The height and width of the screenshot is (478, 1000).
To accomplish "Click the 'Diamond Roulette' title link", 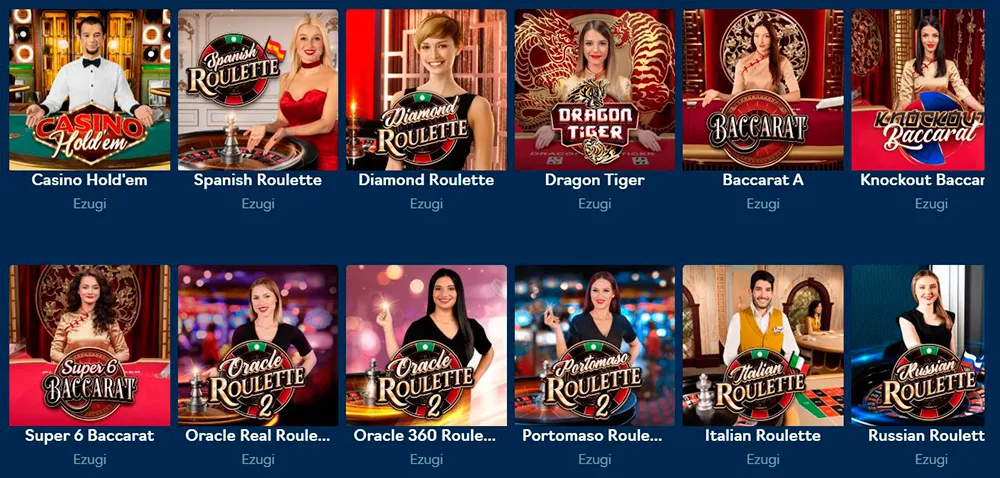I will tap(426, 180).
